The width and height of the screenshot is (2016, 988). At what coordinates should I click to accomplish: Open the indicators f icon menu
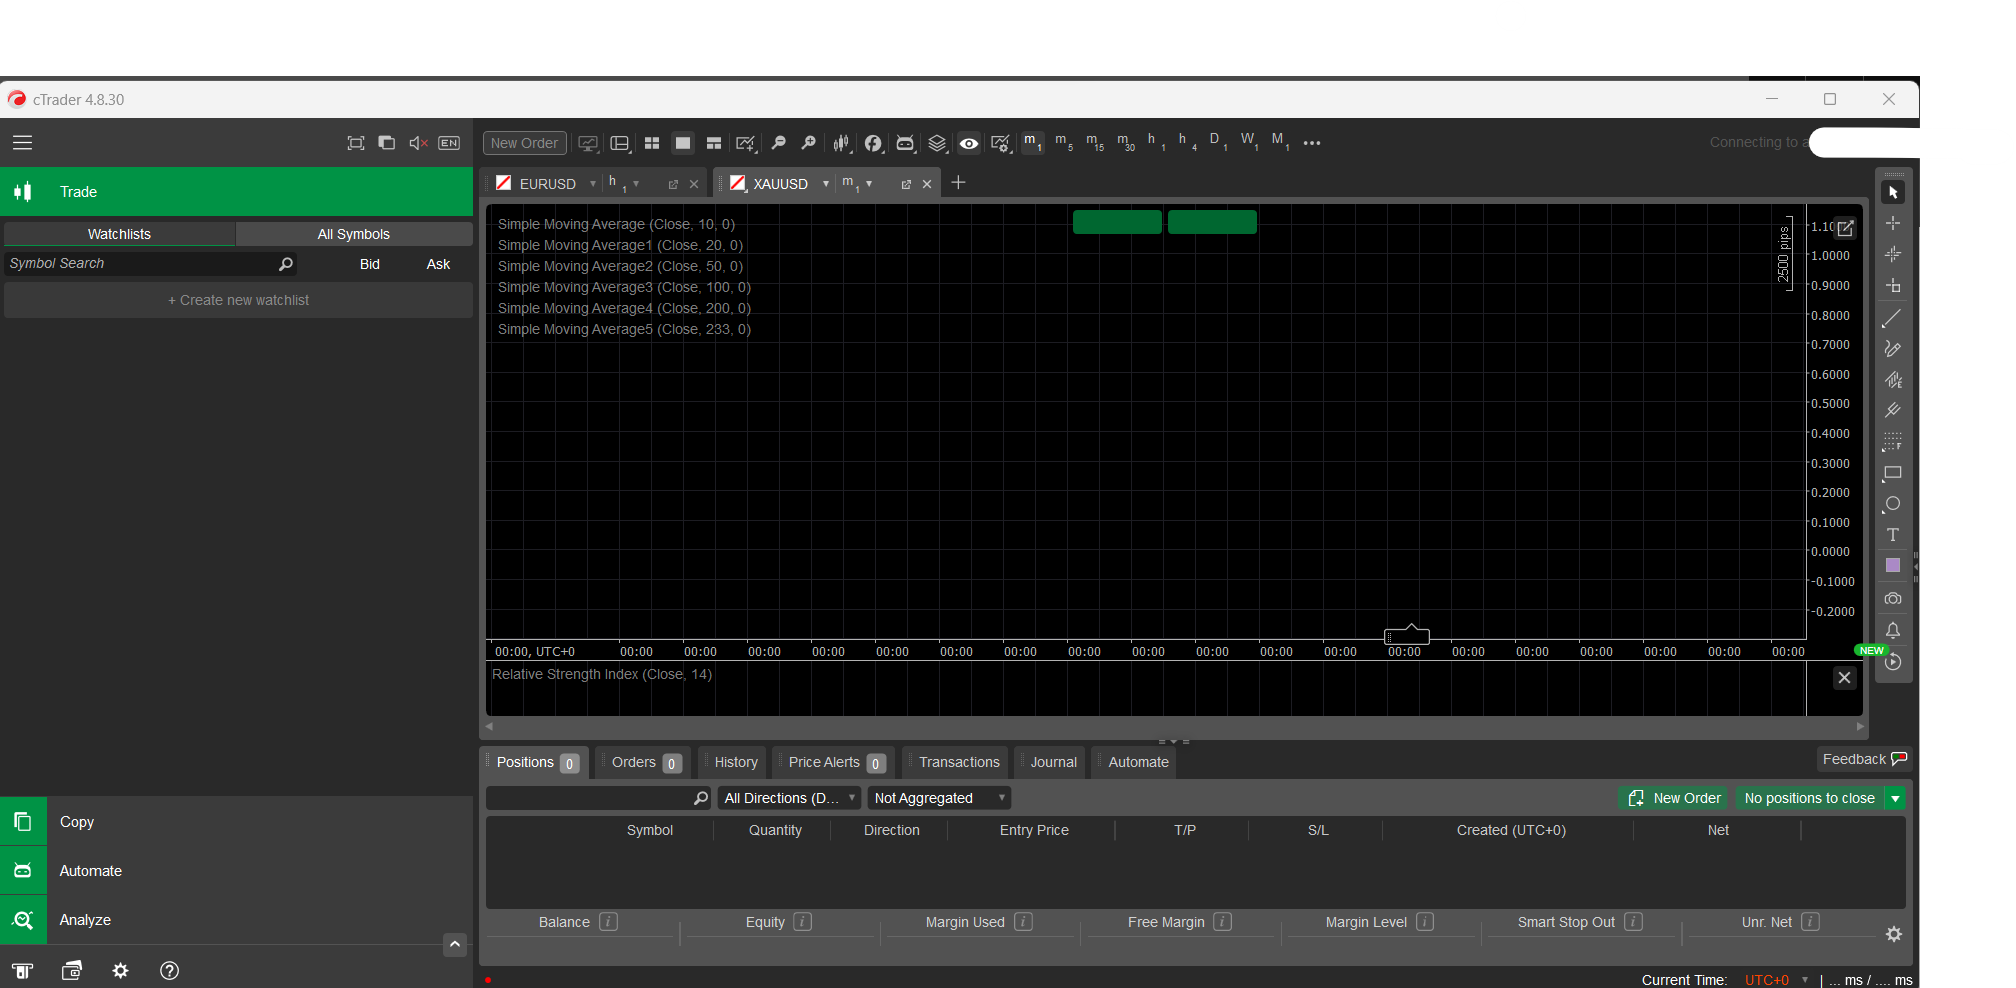(x=873, y=143)
